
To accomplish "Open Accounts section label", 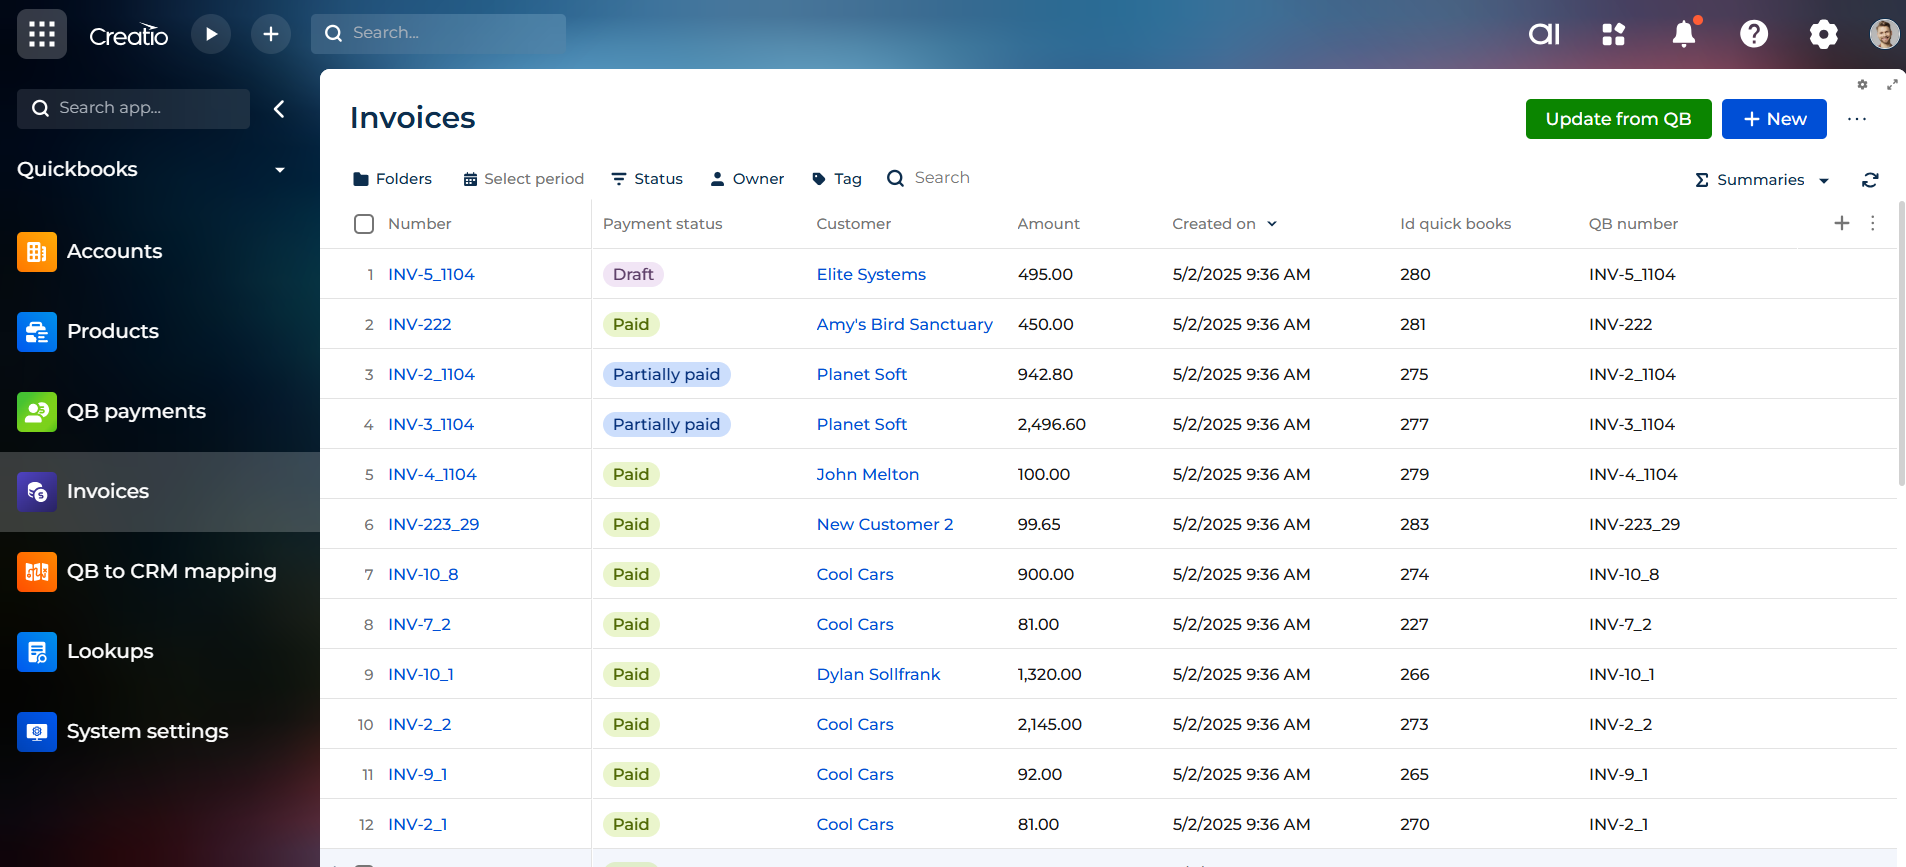I will click(x=114, y=251).
